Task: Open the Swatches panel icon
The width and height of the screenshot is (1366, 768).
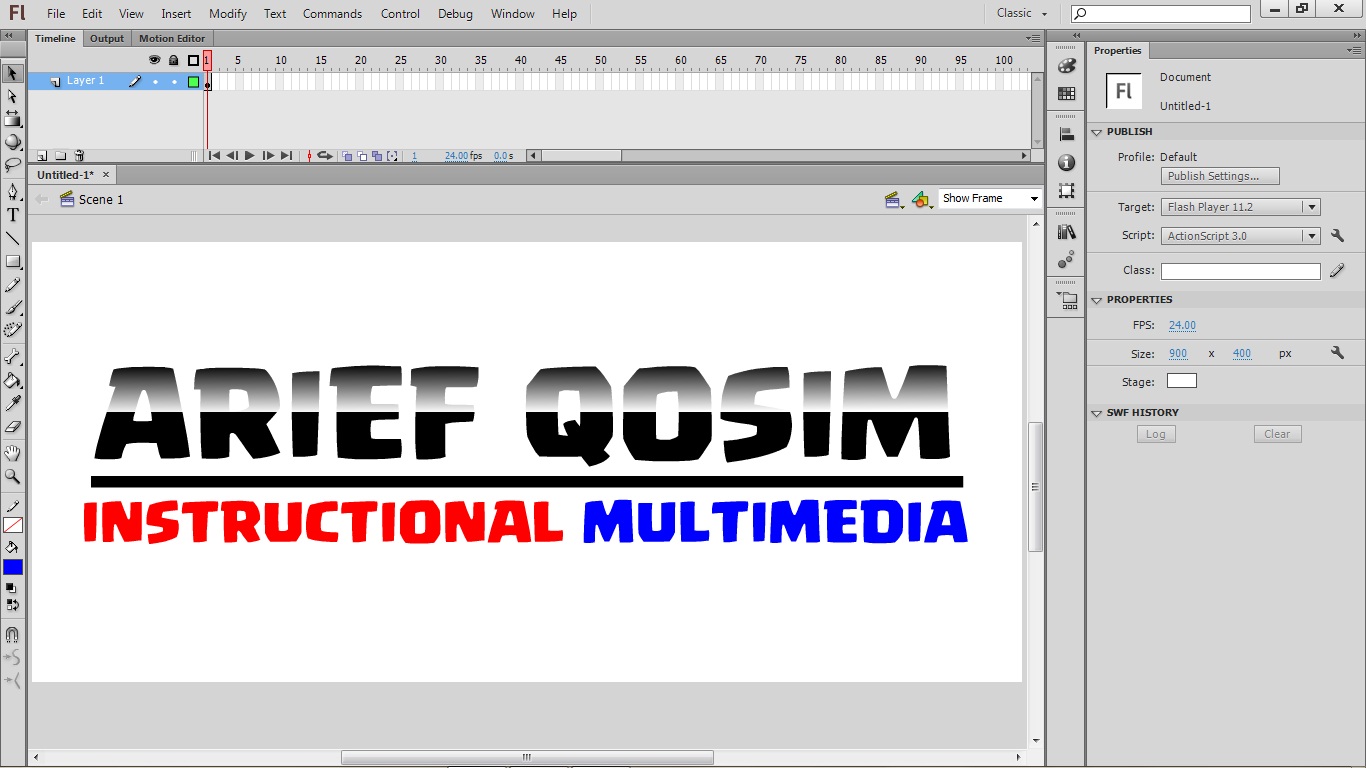Action: point(1067,94)
